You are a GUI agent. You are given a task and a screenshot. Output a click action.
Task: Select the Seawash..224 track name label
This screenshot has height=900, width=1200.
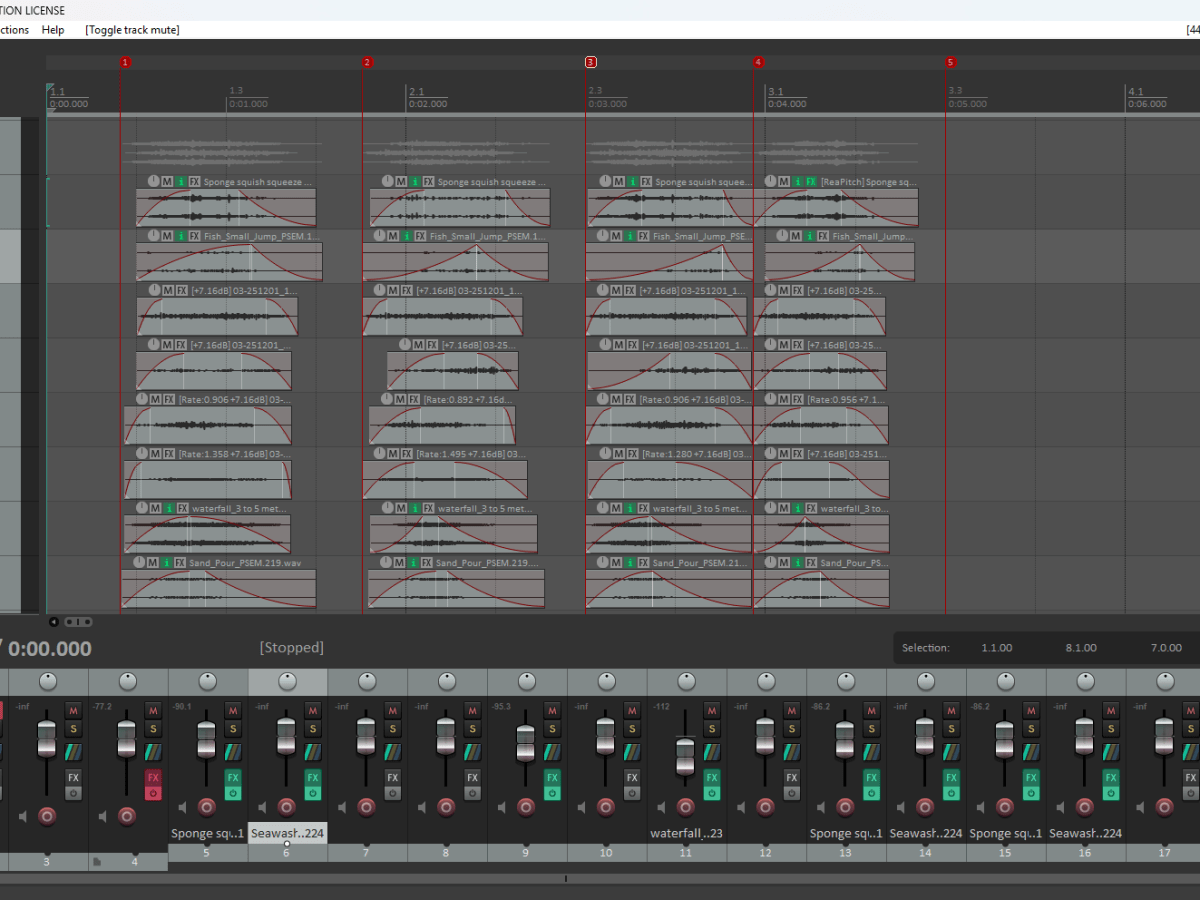click(x=288, y=833)
